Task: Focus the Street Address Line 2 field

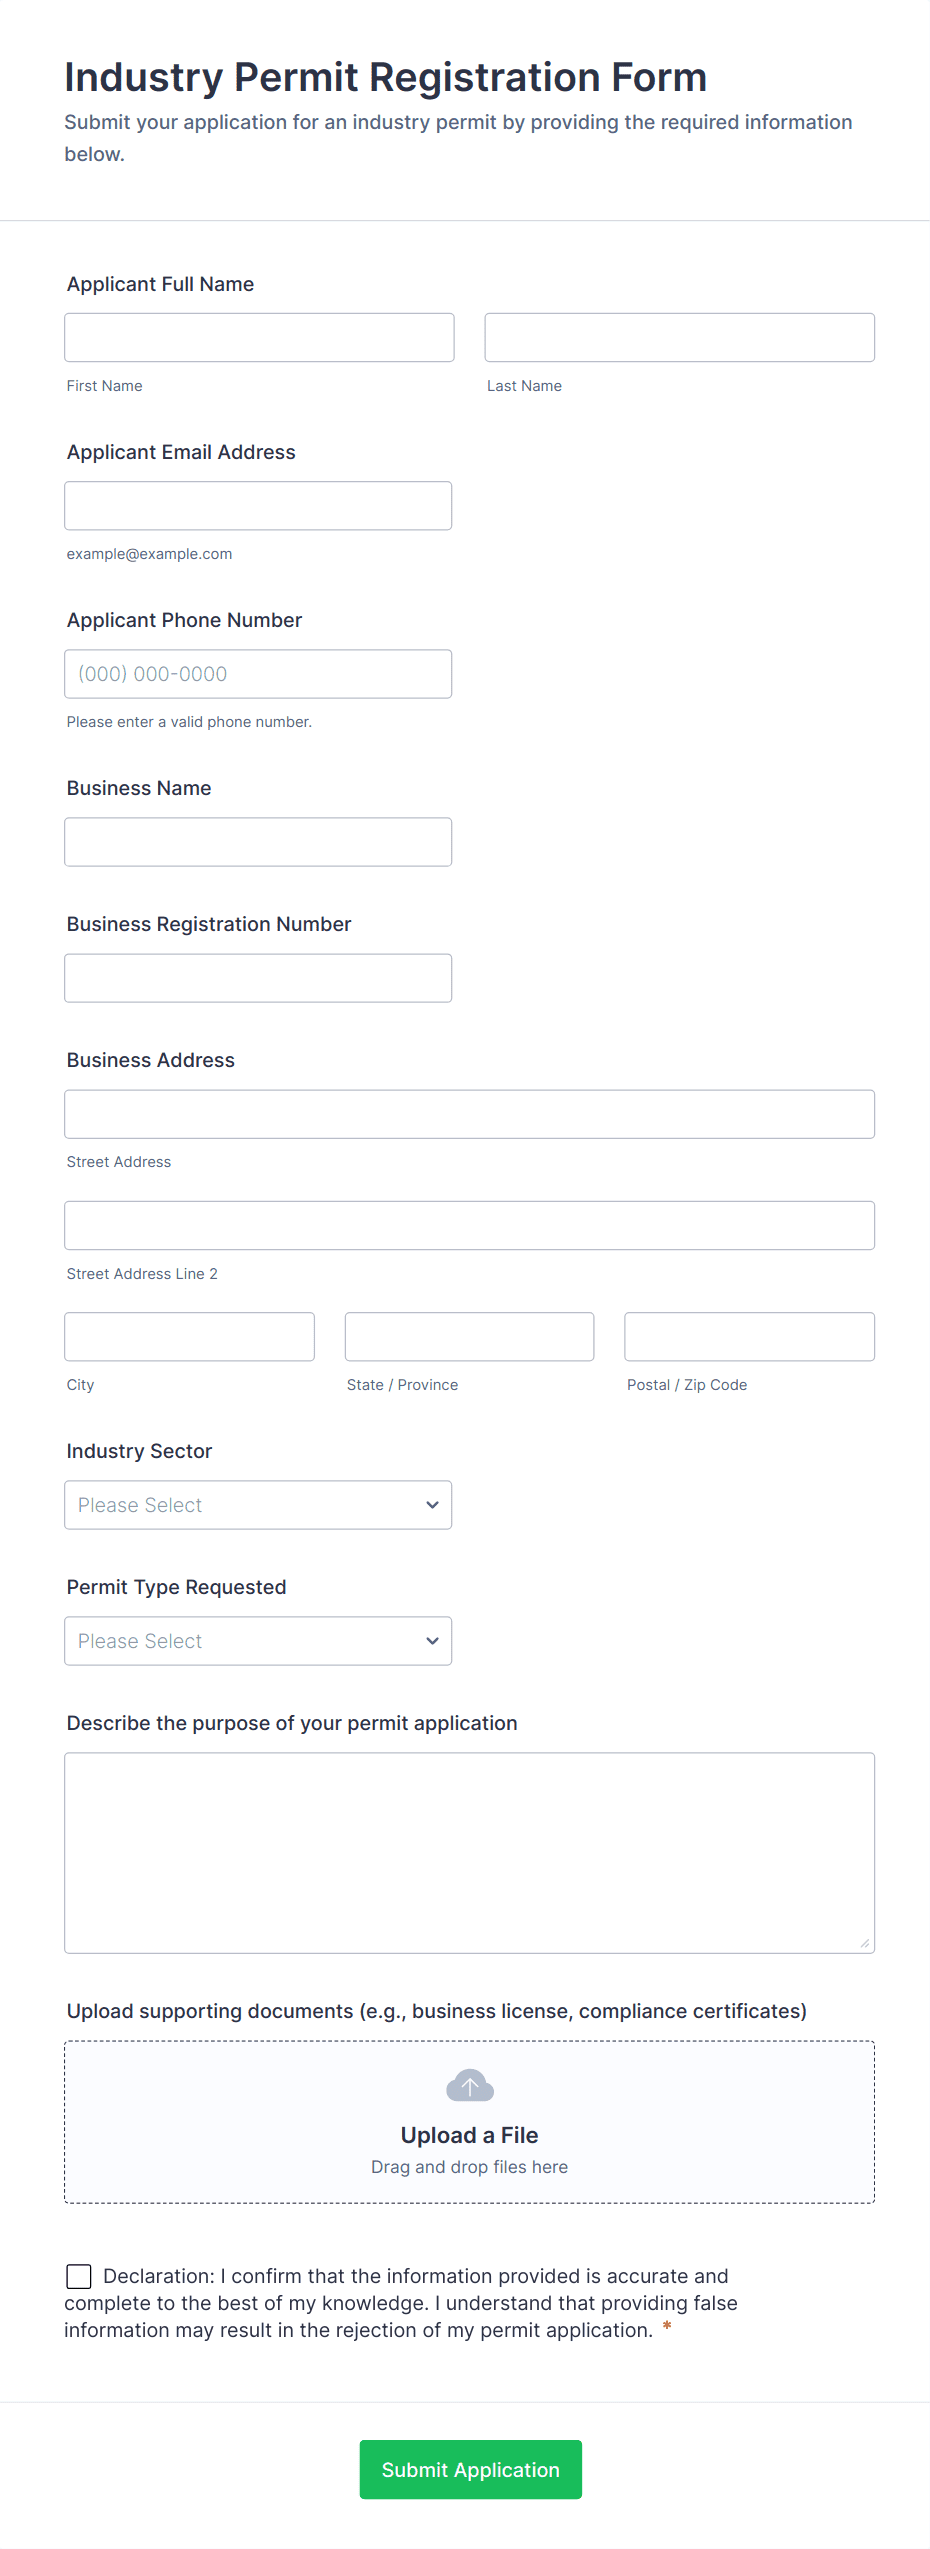Action: pyautogui.click(x=469, y=1225)
